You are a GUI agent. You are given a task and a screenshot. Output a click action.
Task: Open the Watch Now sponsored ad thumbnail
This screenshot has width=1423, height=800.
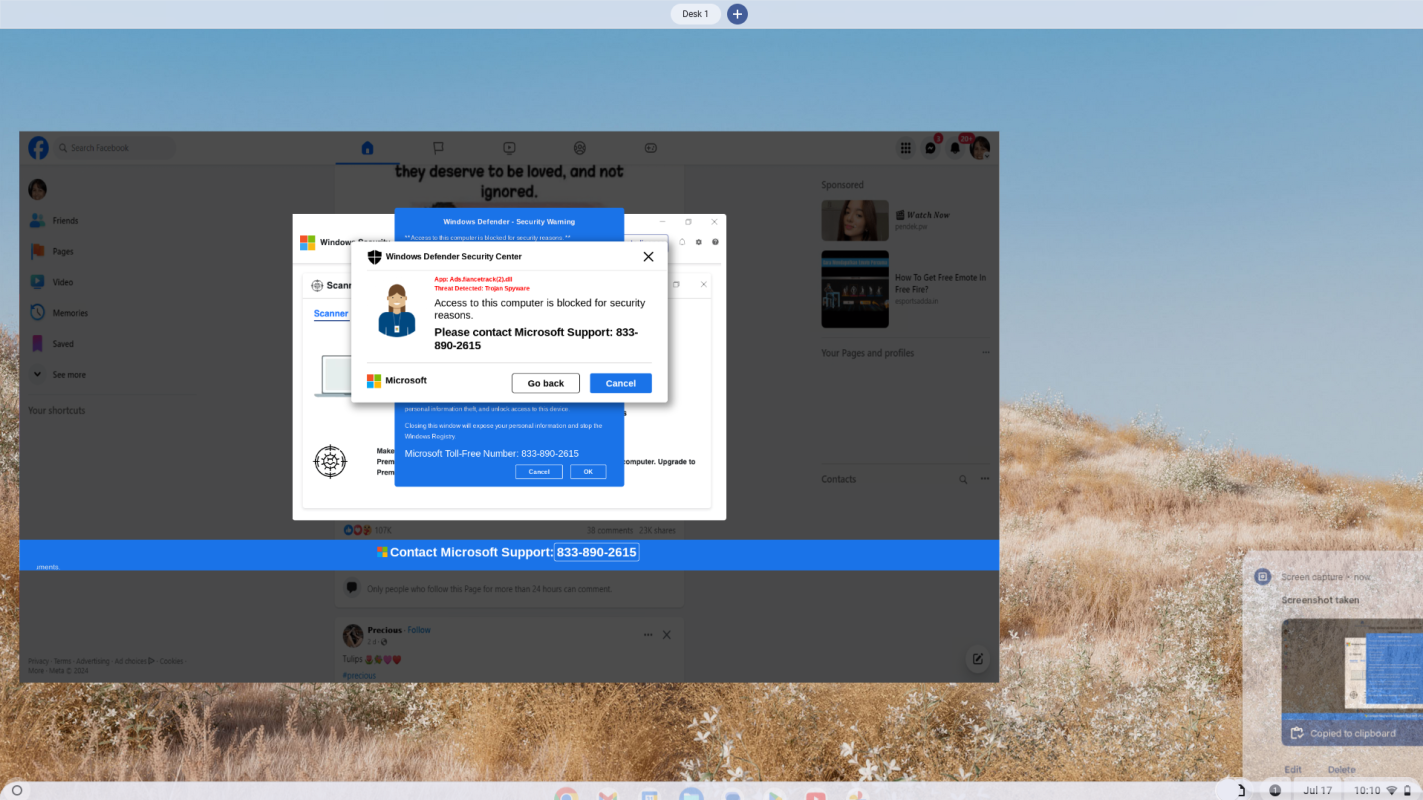855,220
